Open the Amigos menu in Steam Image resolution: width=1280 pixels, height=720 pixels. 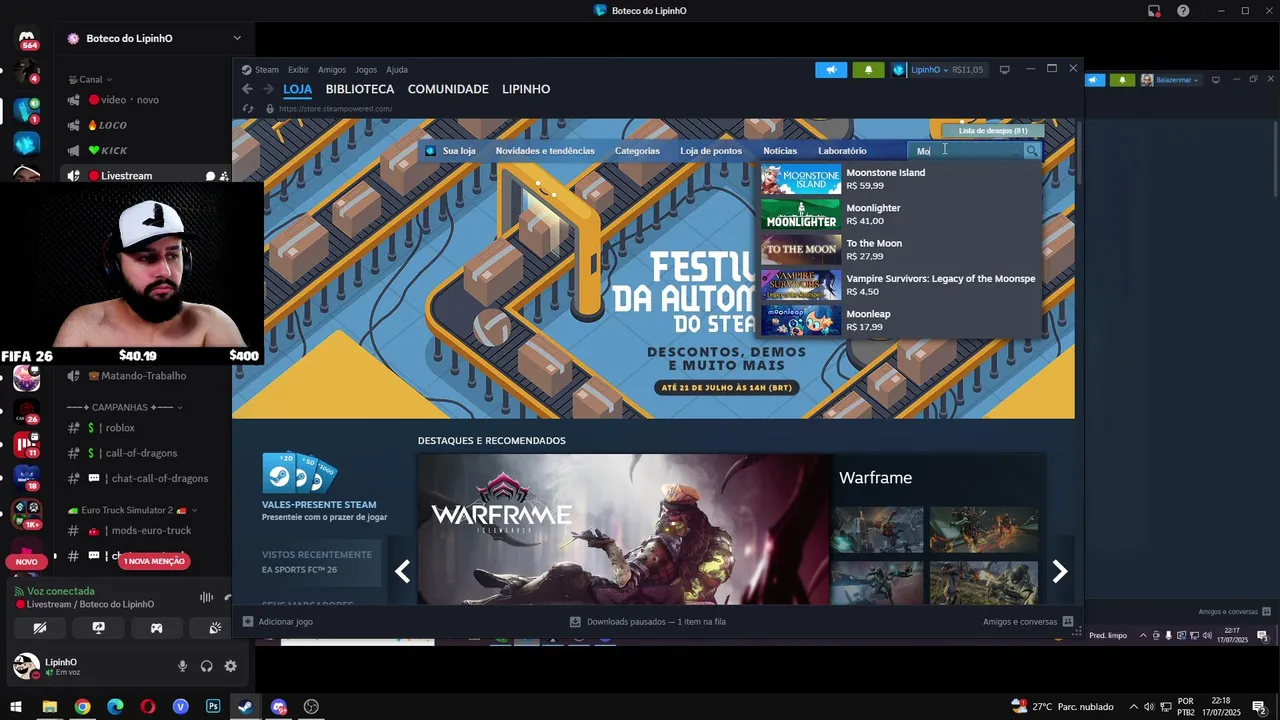tap(332, 70)
